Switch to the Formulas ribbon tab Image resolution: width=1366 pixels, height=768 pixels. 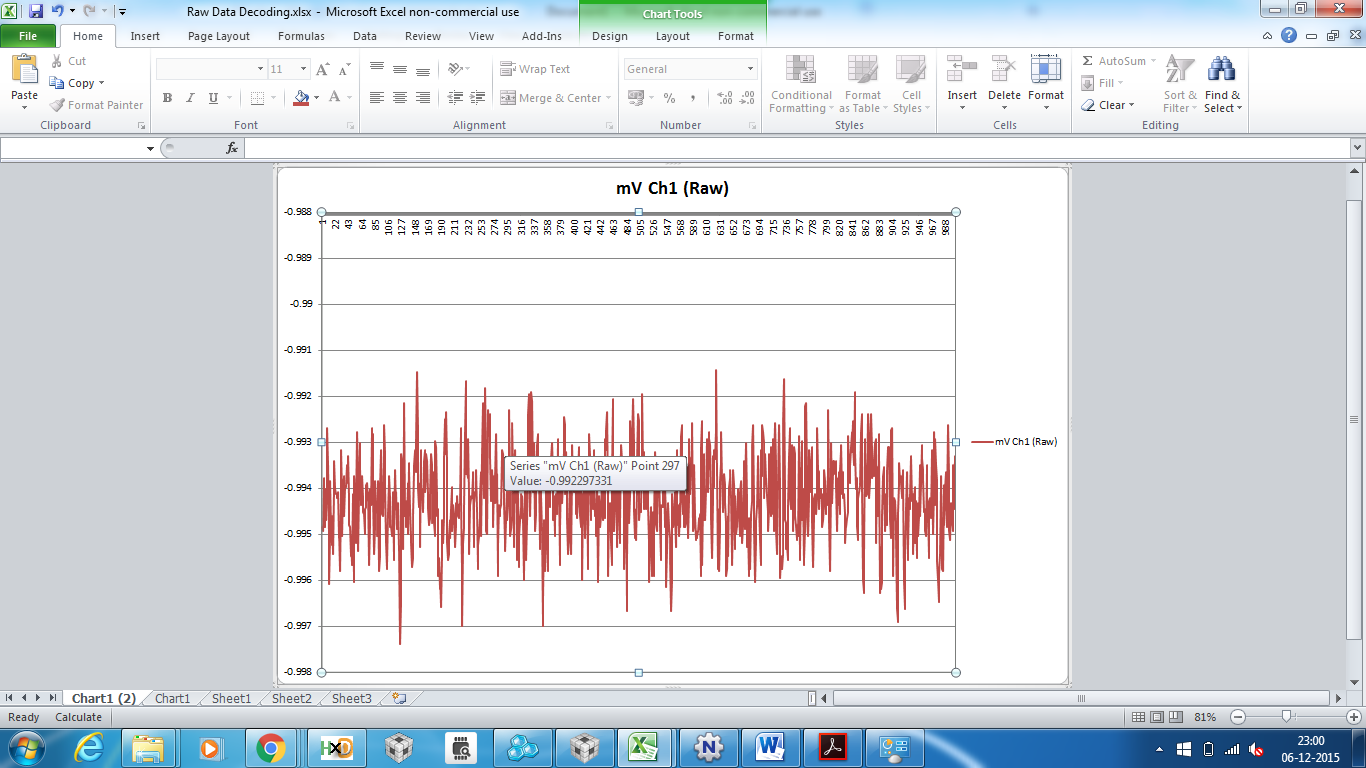click(301, 36)
